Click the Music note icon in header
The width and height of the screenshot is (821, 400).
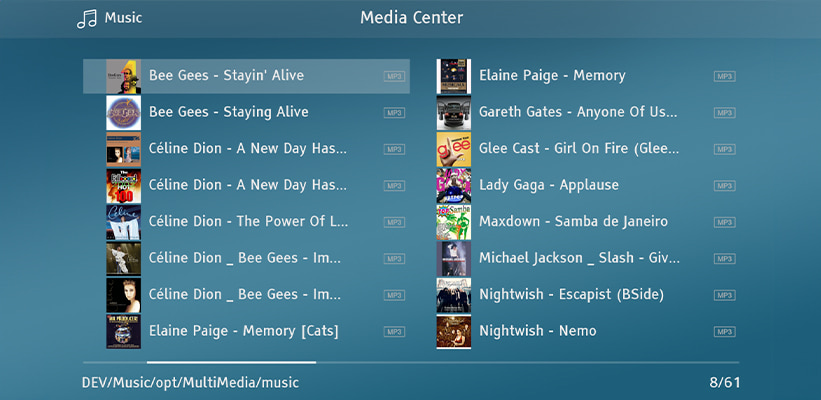[87, 18]
